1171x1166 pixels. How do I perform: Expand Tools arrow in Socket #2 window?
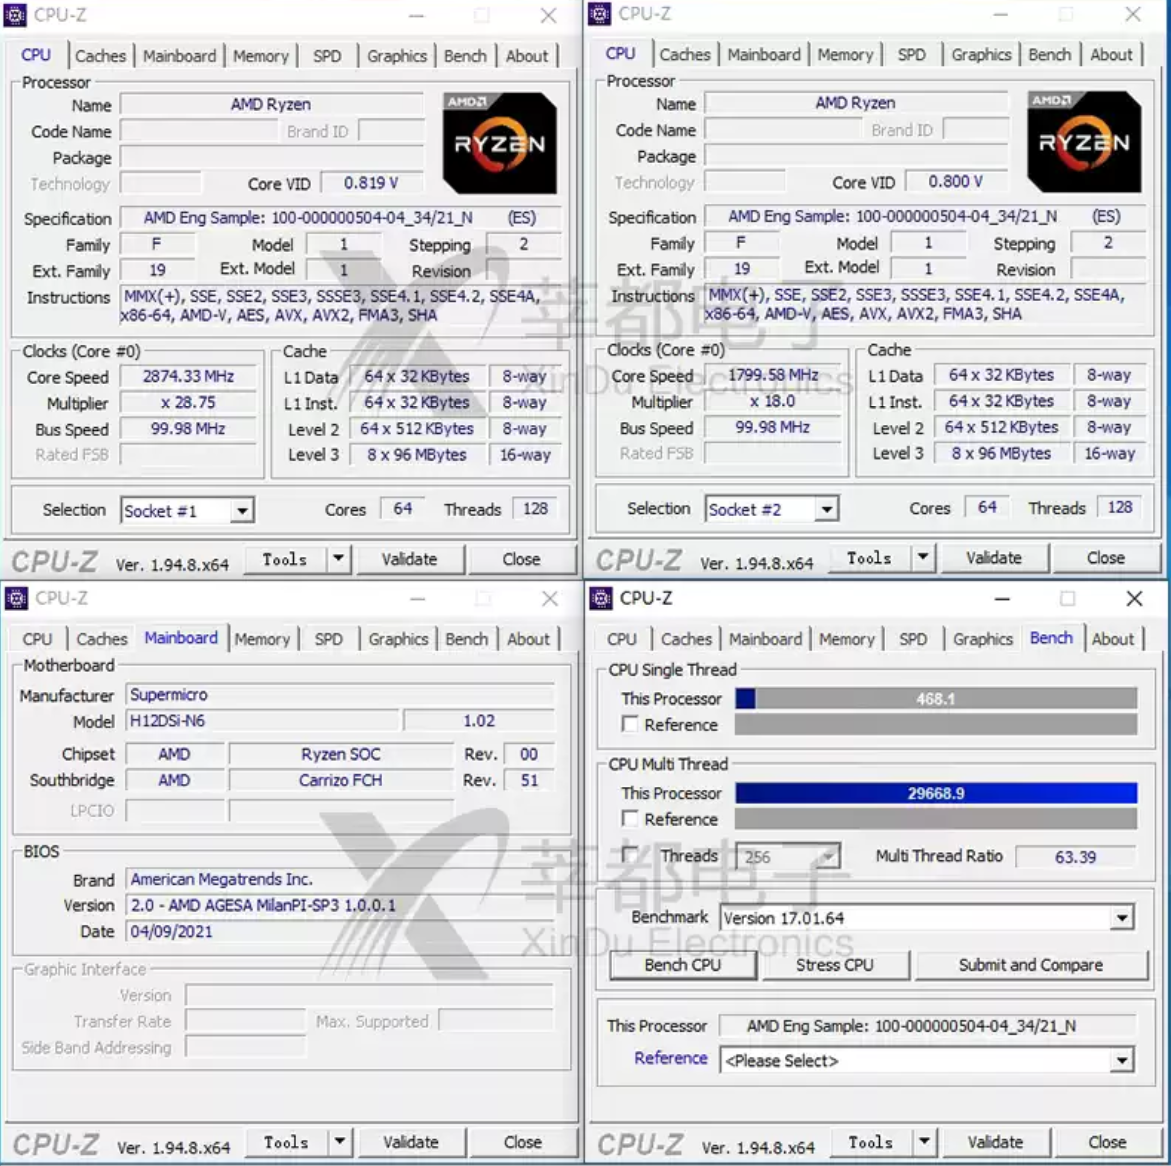click(923, 556)
